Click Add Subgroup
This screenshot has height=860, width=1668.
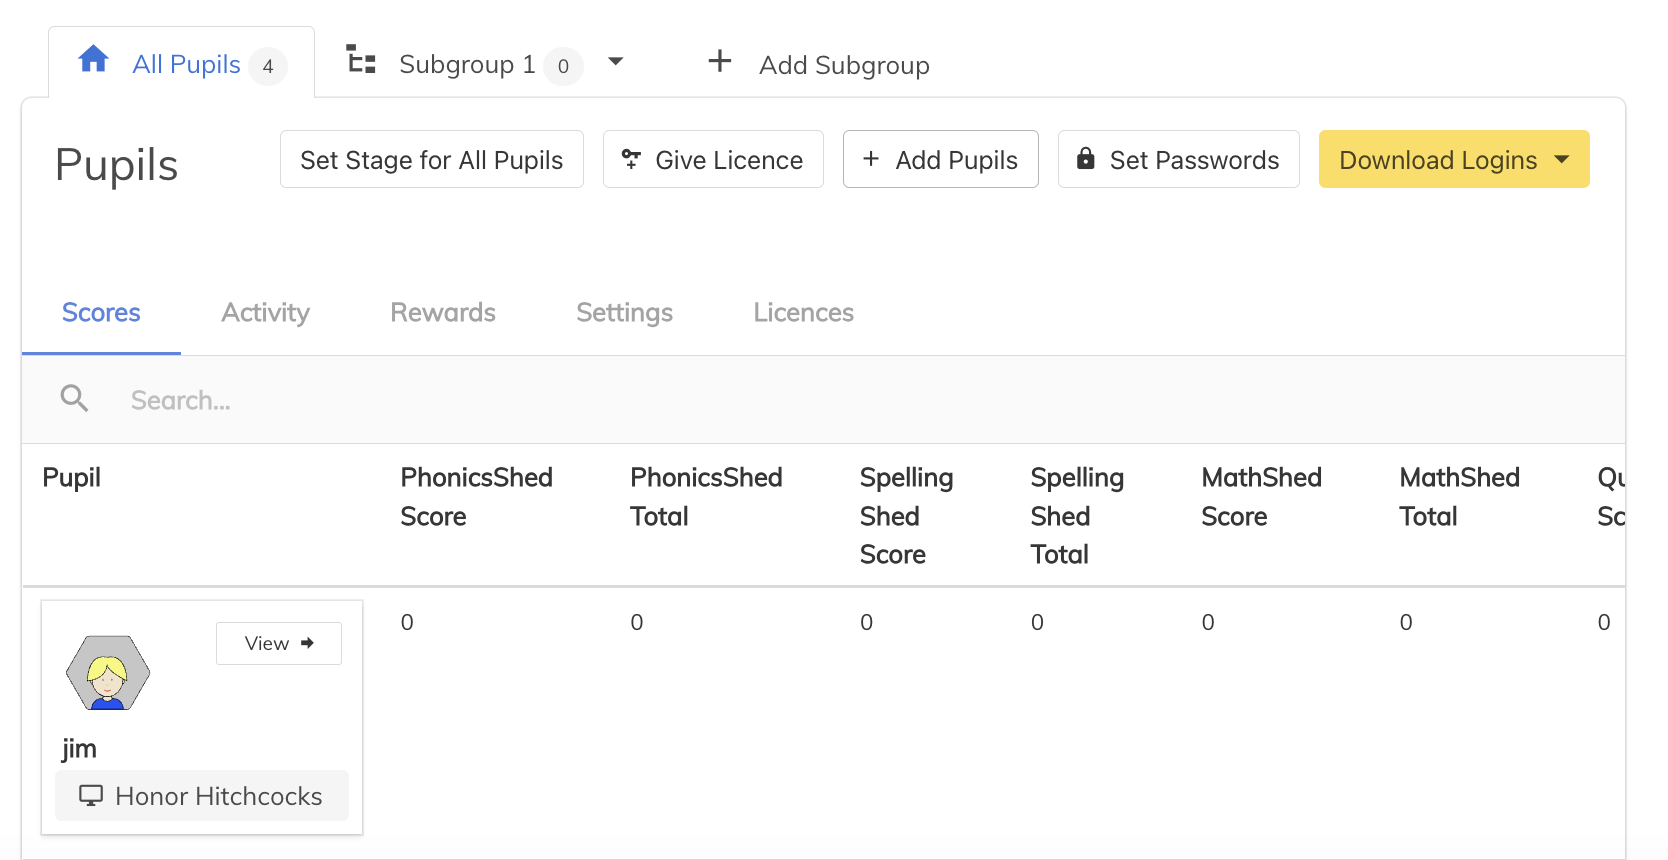(844, 65)
